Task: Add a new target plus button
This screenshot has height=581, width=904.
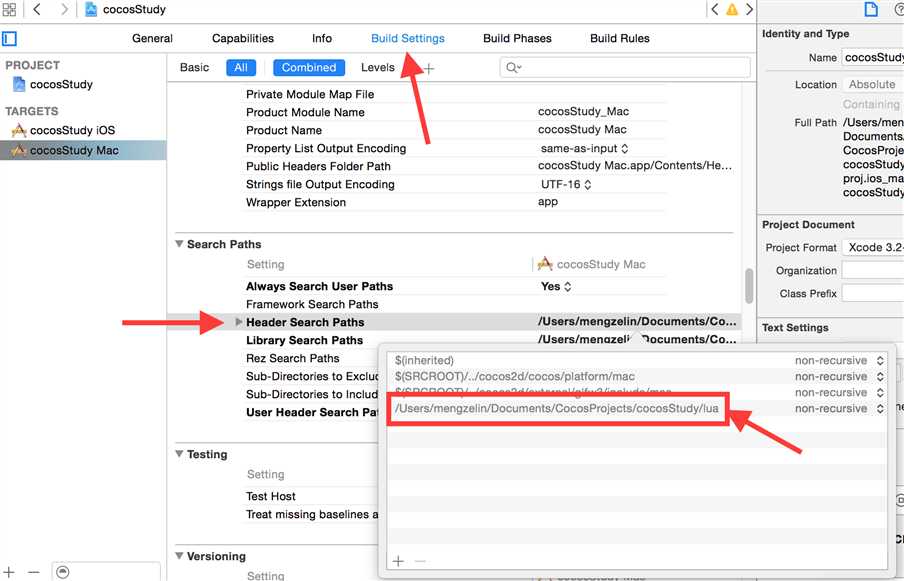Action: point(9,572)
